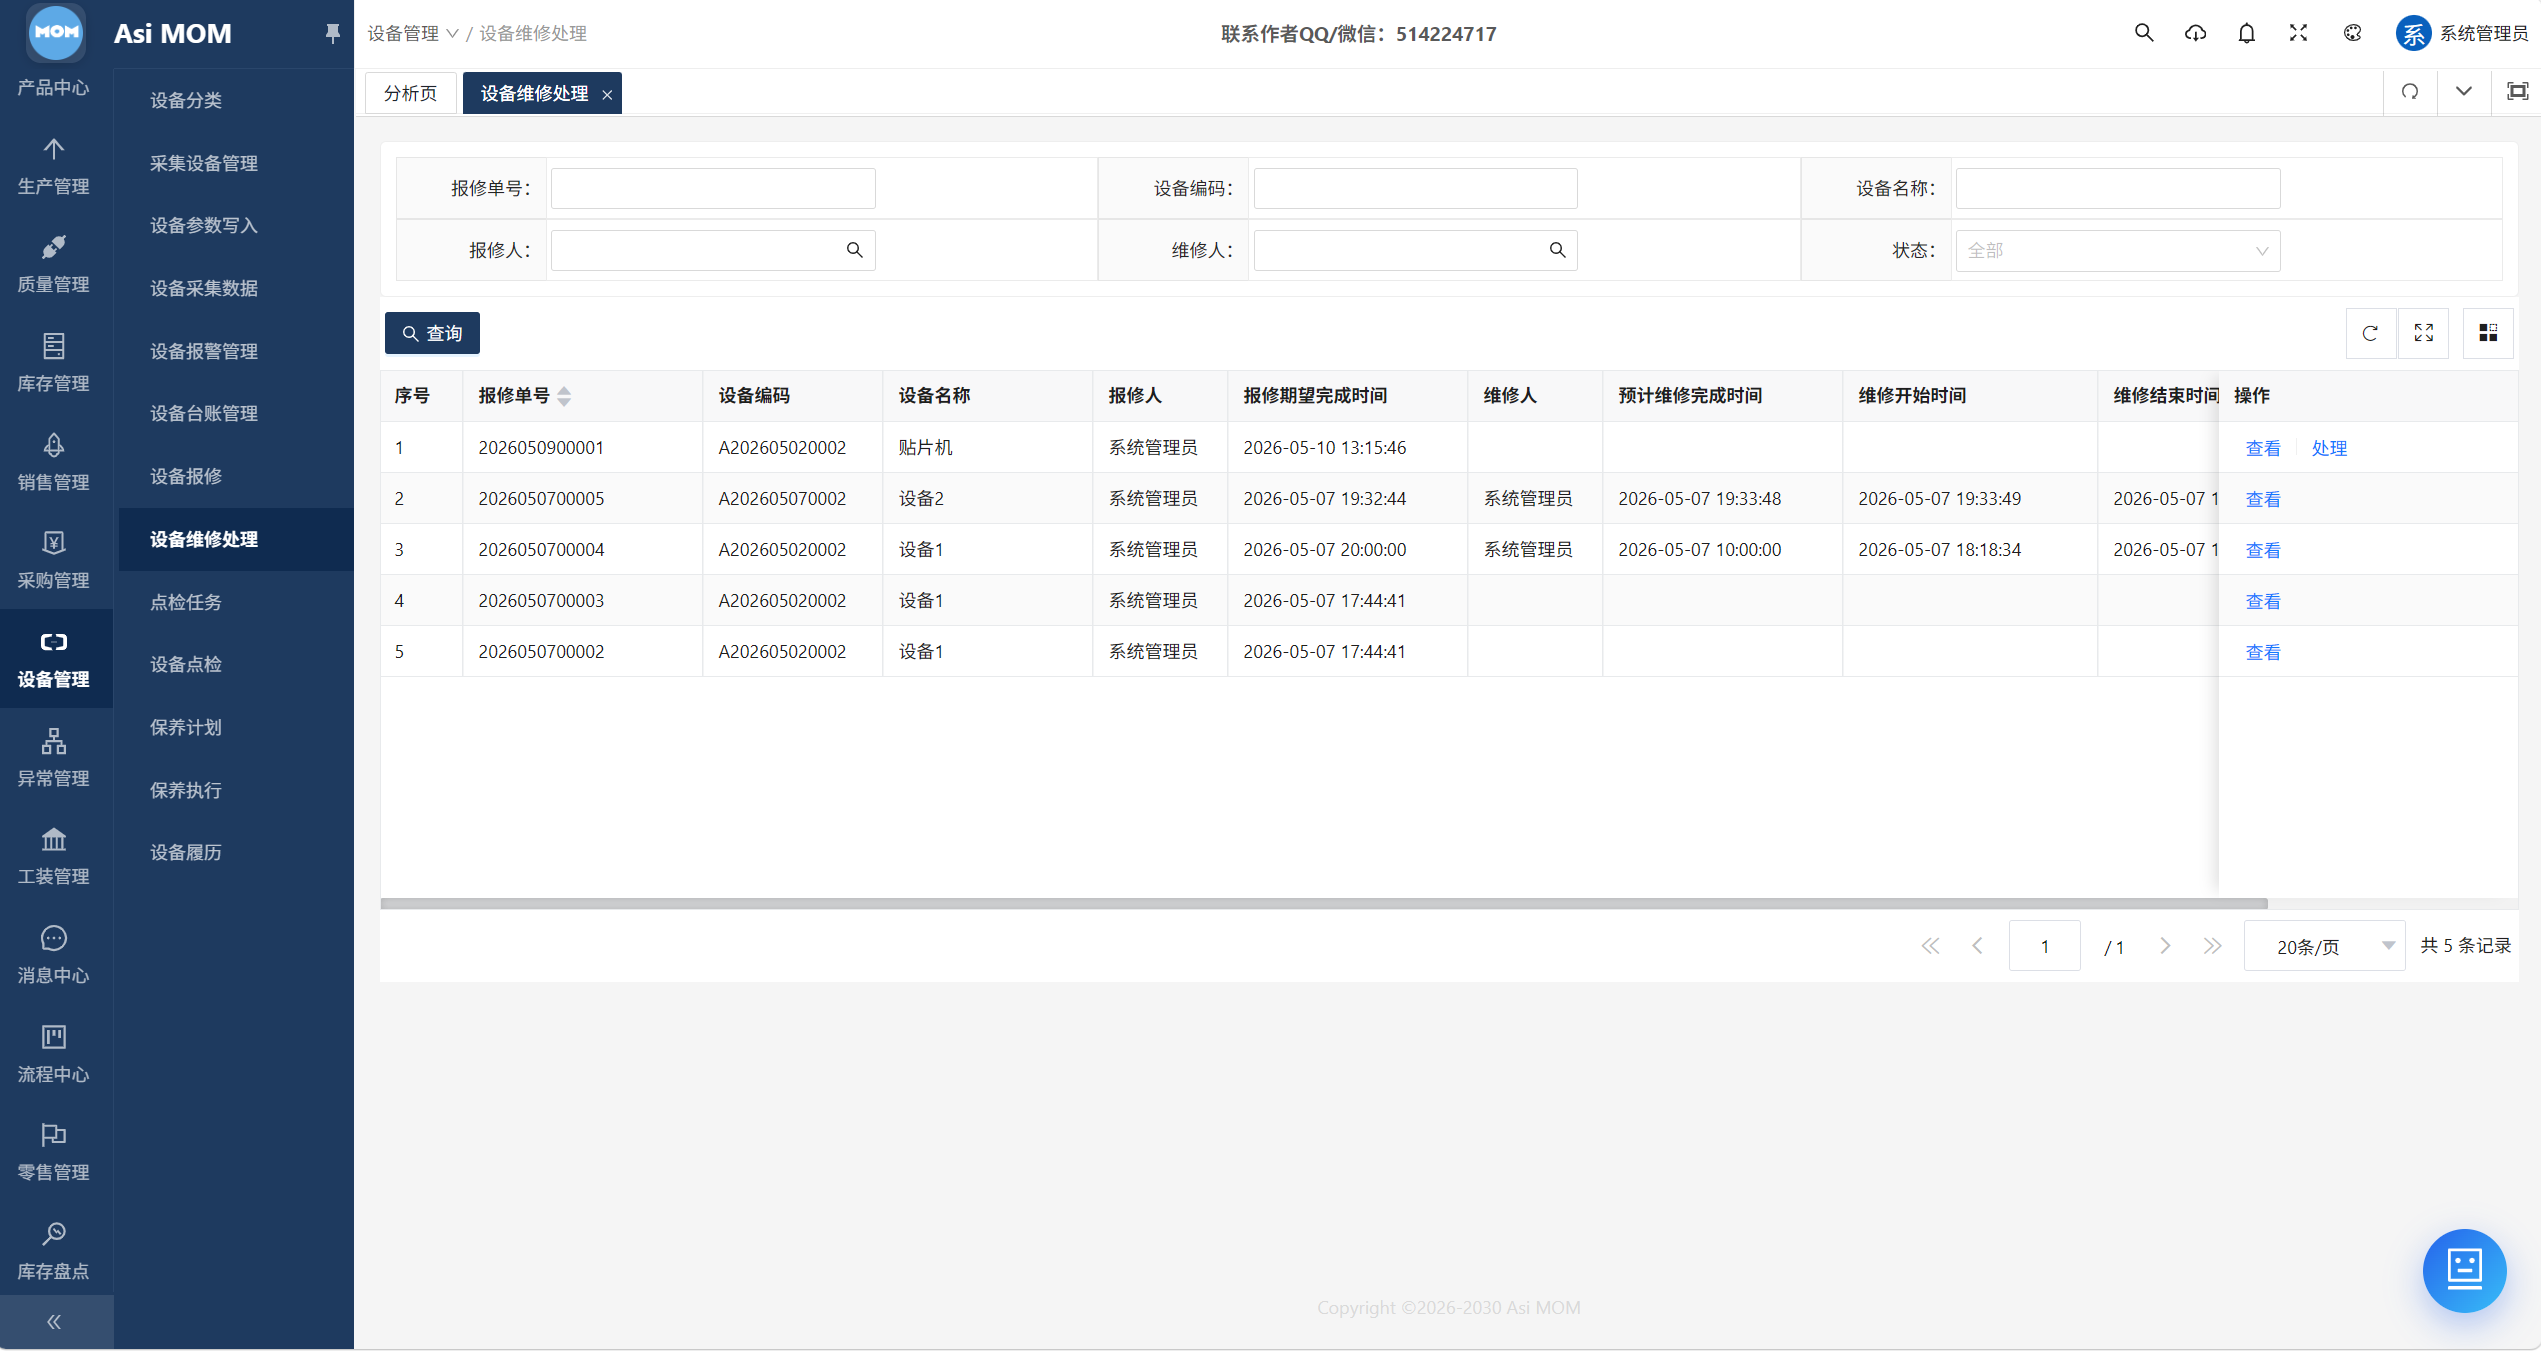The image size is (2541, 1353).
Task: Toggle fullscreen using the header expand icon
Action: [x=2298, y=33]
